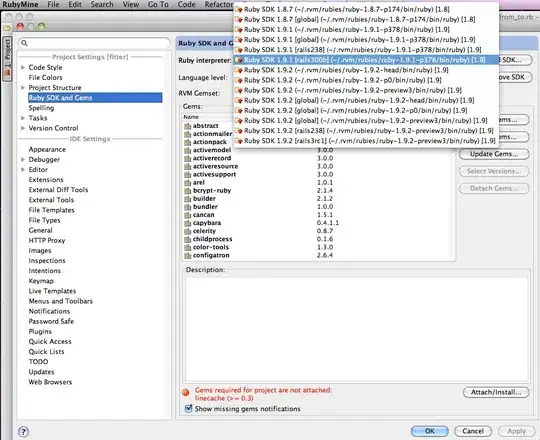Expand the Debugger settings node

point(23,159)
